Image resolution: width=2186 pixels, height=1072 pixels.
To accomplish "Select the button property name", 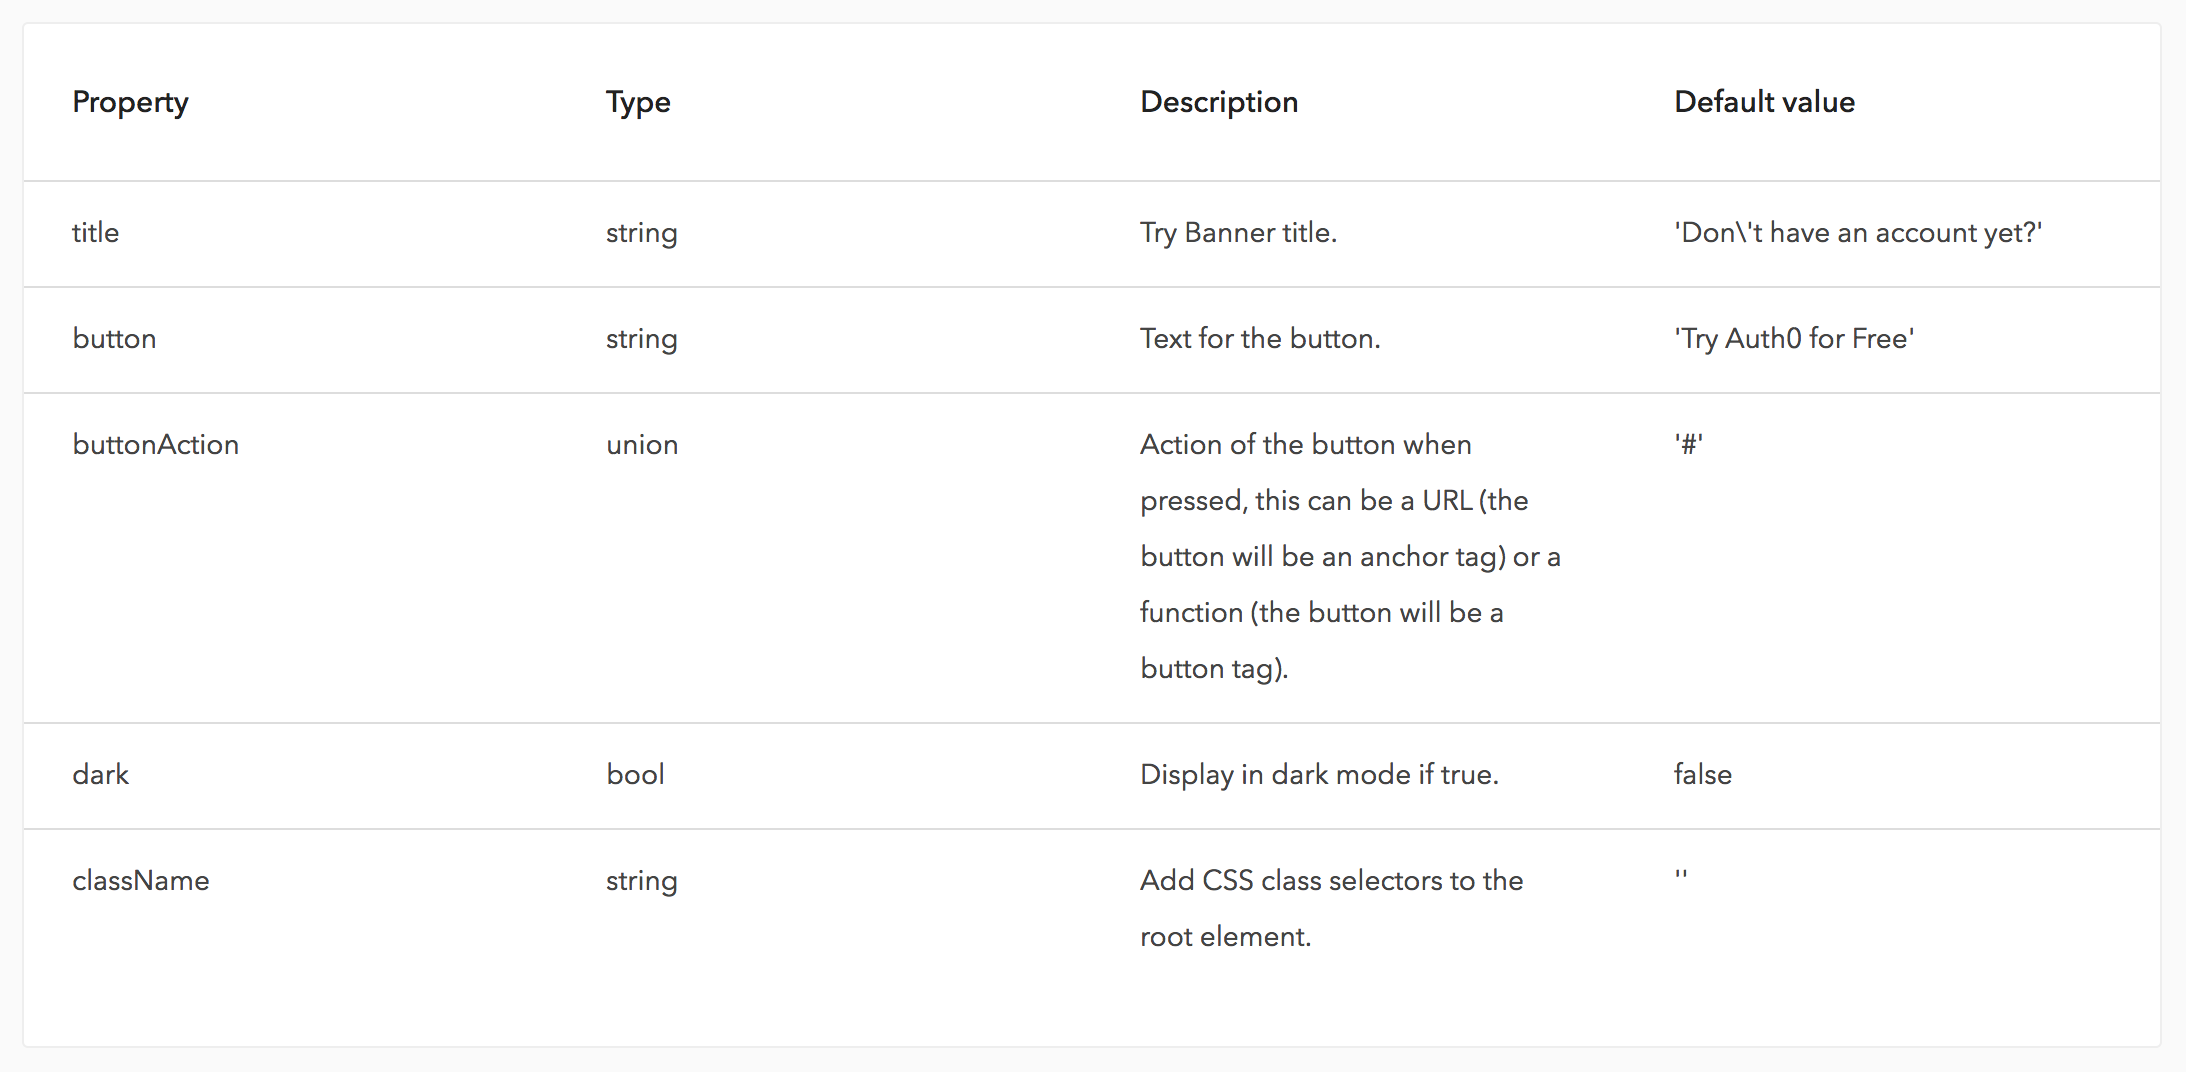I will coord(114,338).
